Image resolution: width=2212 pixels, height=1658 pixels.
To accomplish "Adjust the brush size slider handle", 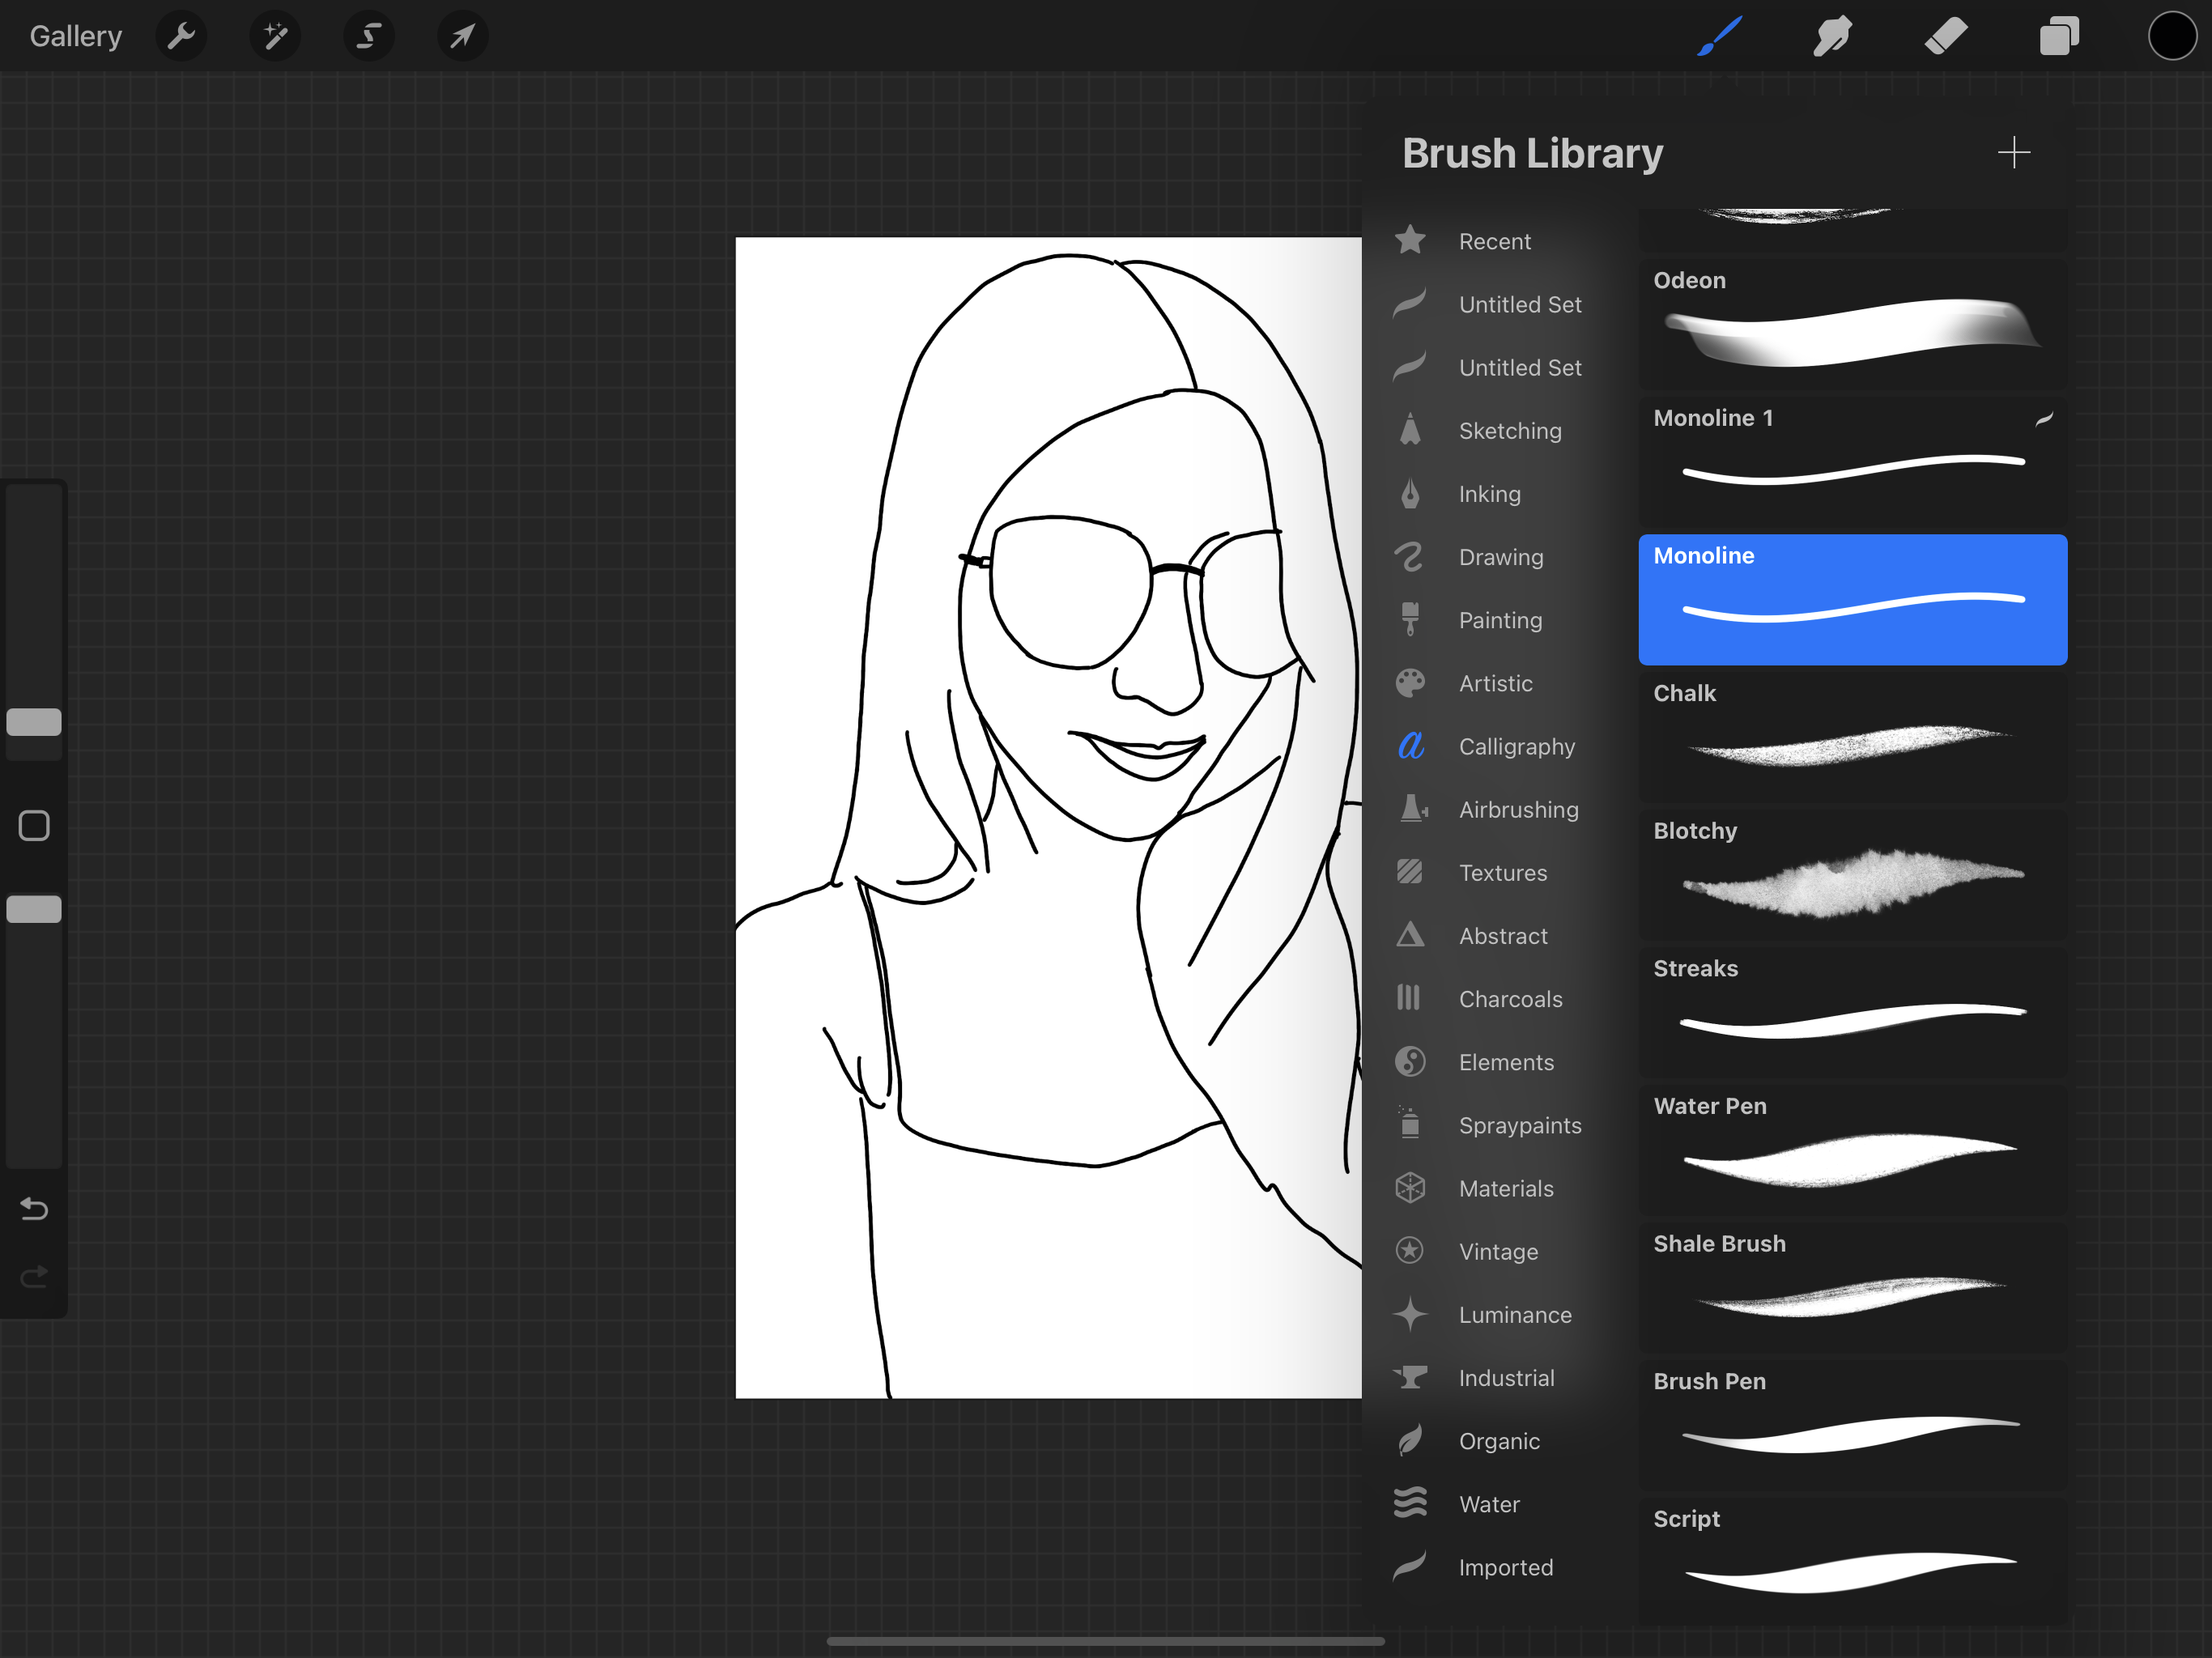I will tap(34, 722).
